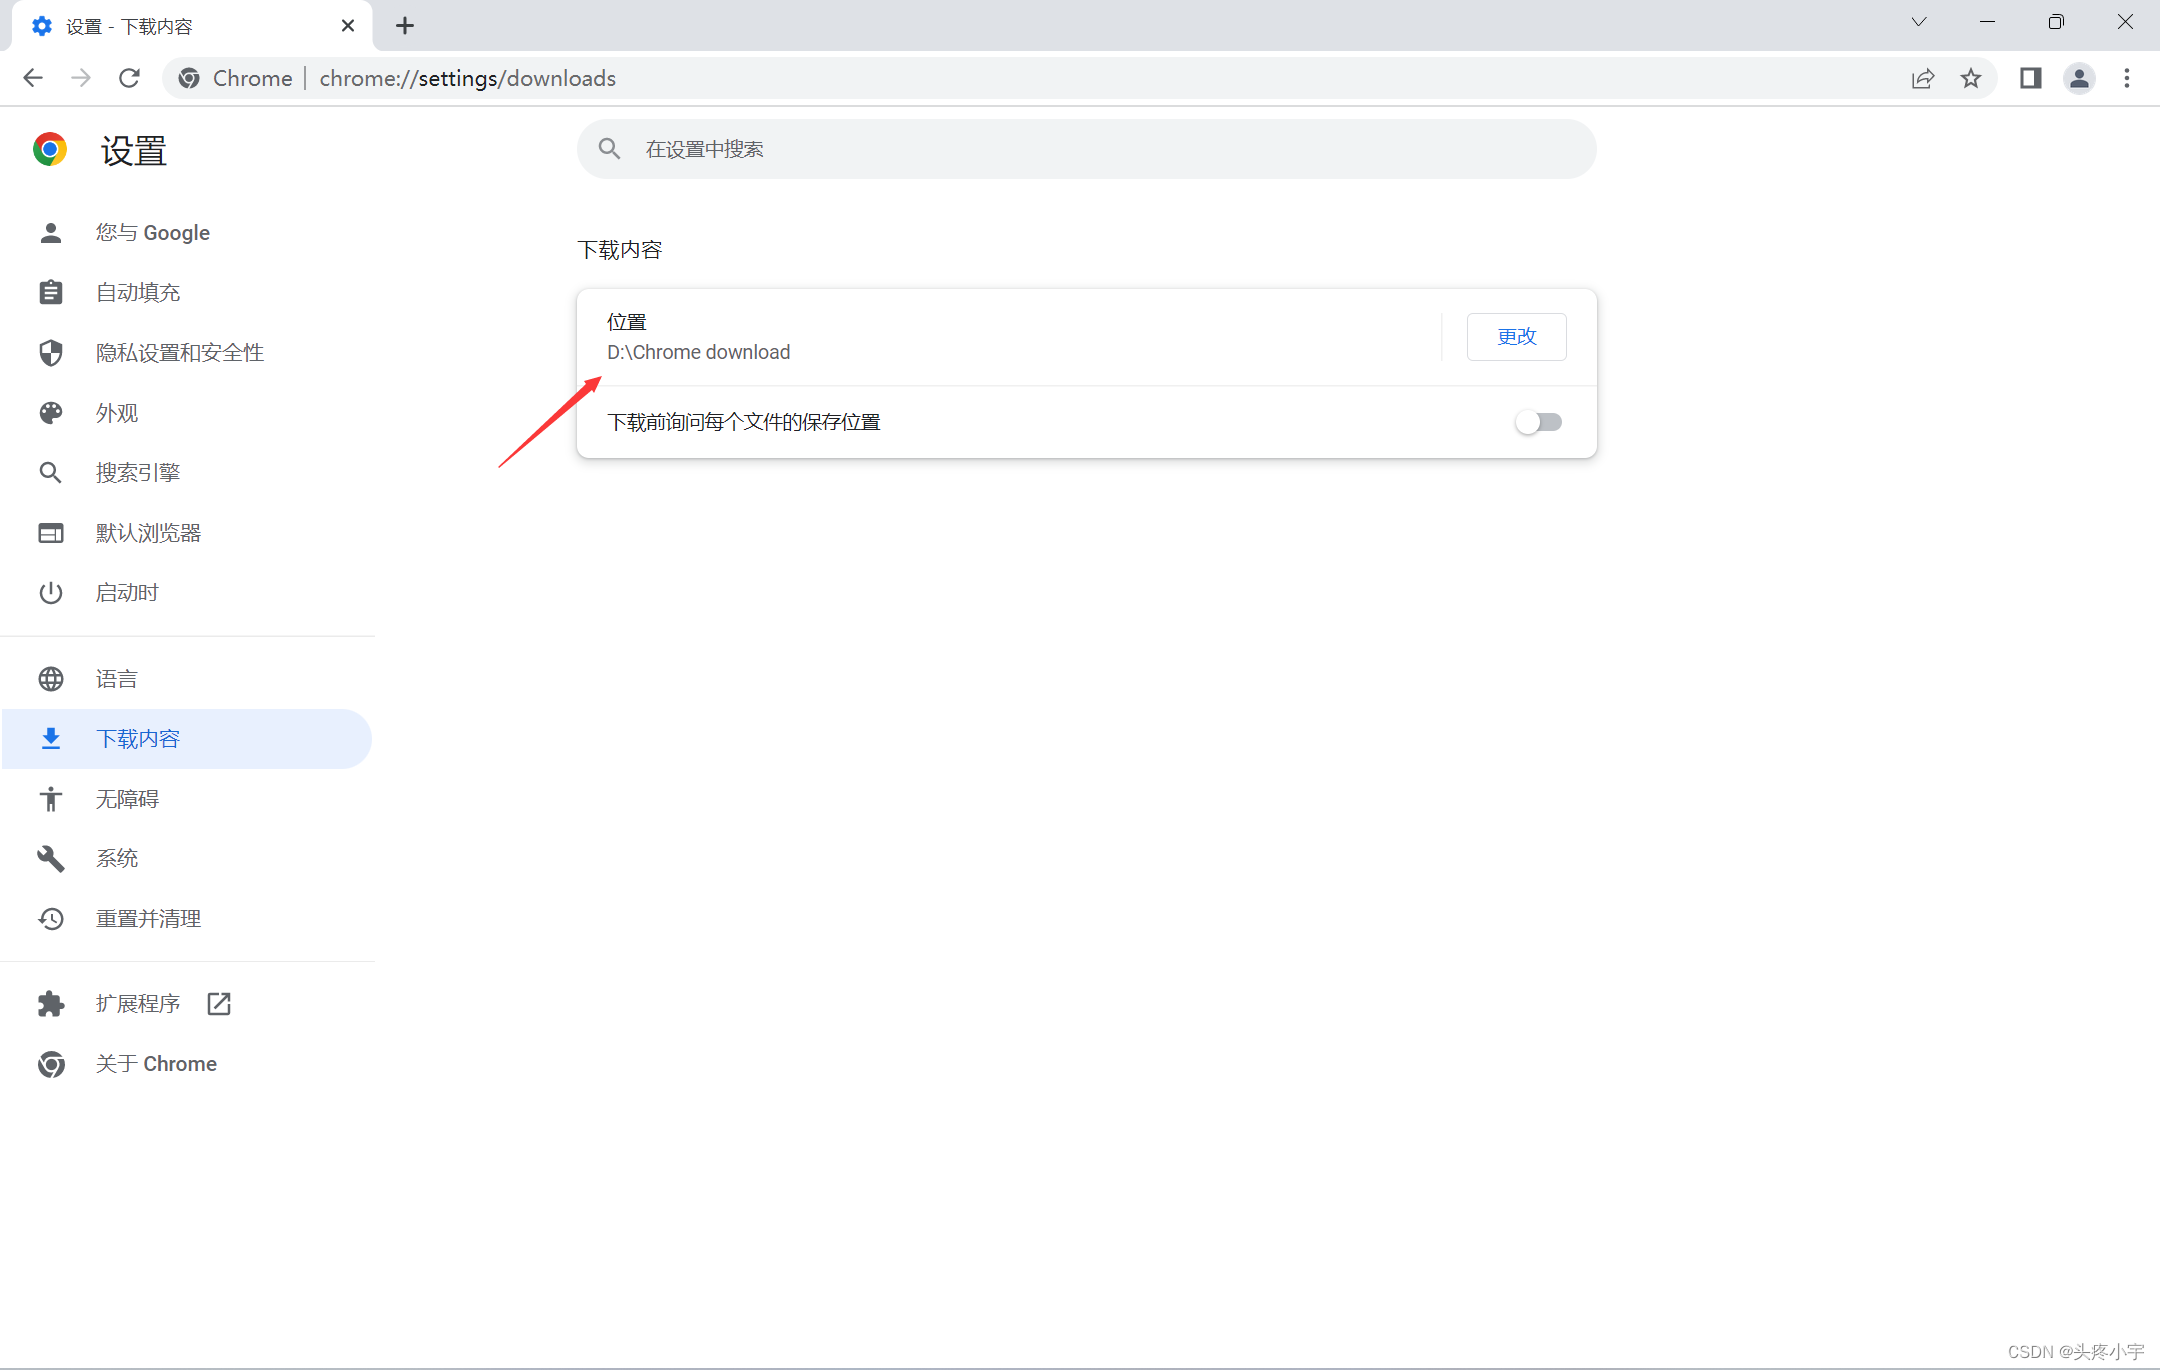The image size is (2160, 1370).
Task: Open 自动填充 settings section
Action: tap(188, 293)
